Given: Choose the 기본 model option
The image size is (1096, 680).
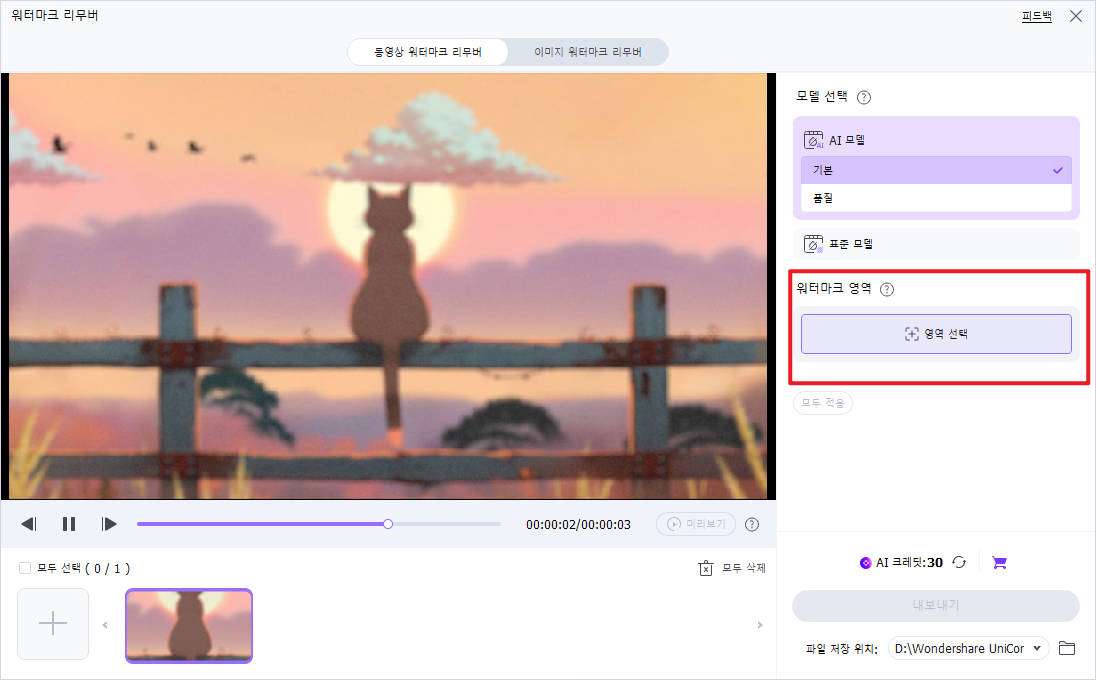Looking at the screenshot, I should pos(936,170).
